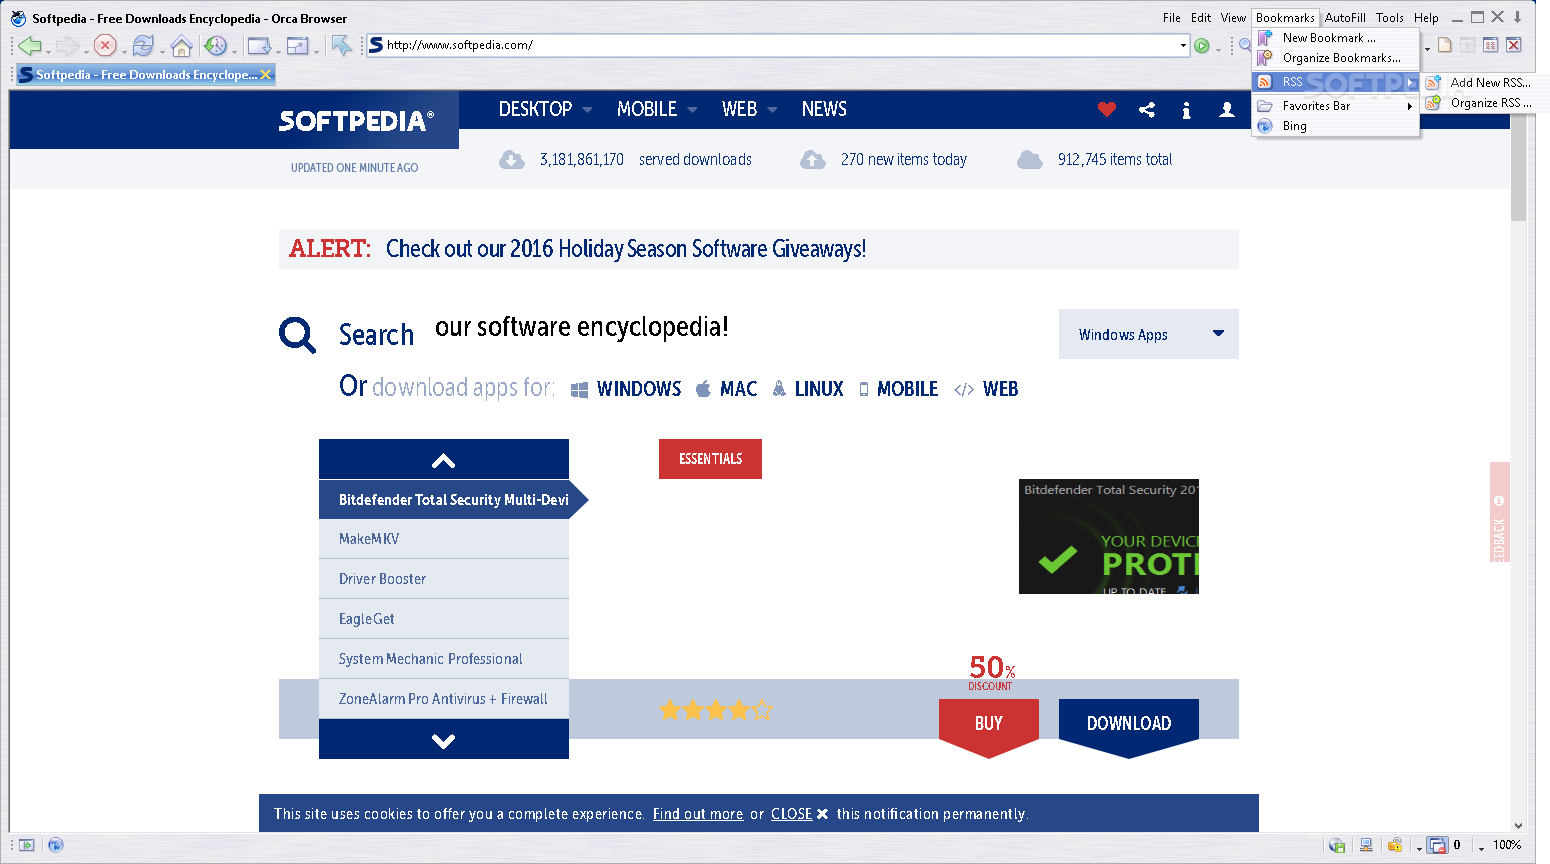Select Organize RSS submenu item
The image size is (1550, 864).
1485,103
